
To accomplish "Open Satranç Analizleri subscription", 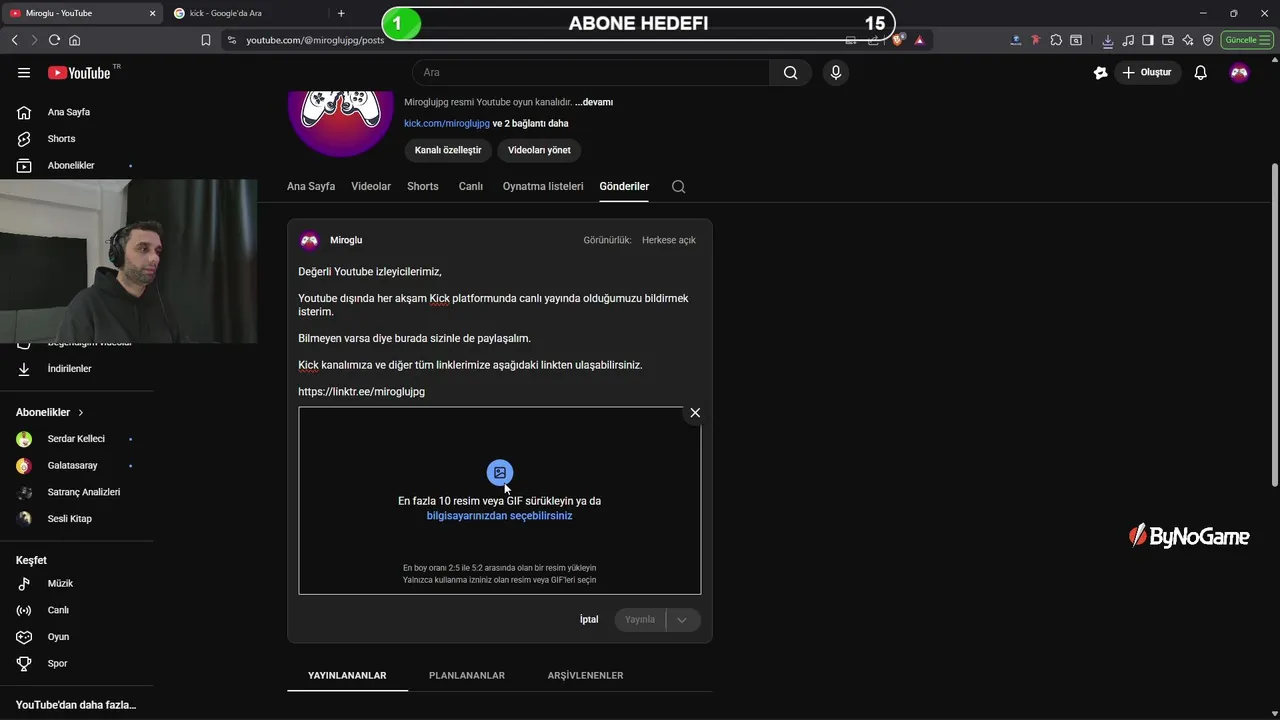I will click(x=84, y=492).
